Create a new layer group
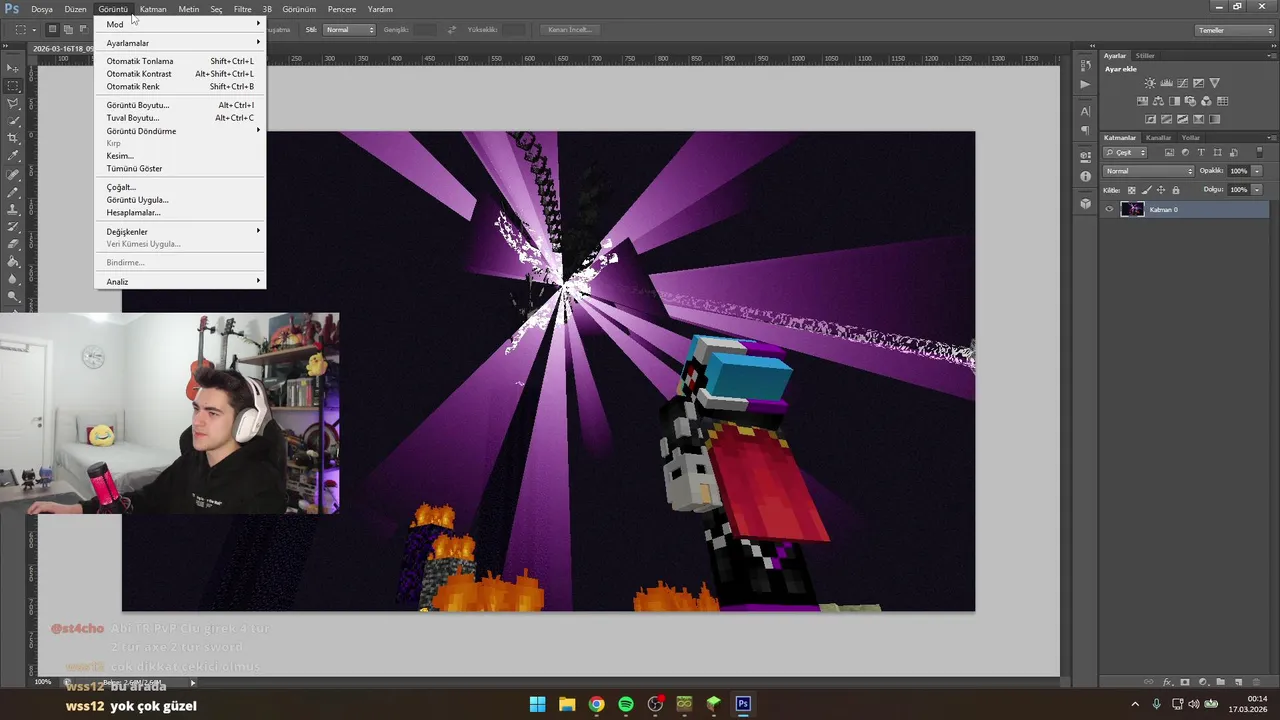Image resolution: width=1280 pixels, height=720 pixels. tap(1221, 682)
